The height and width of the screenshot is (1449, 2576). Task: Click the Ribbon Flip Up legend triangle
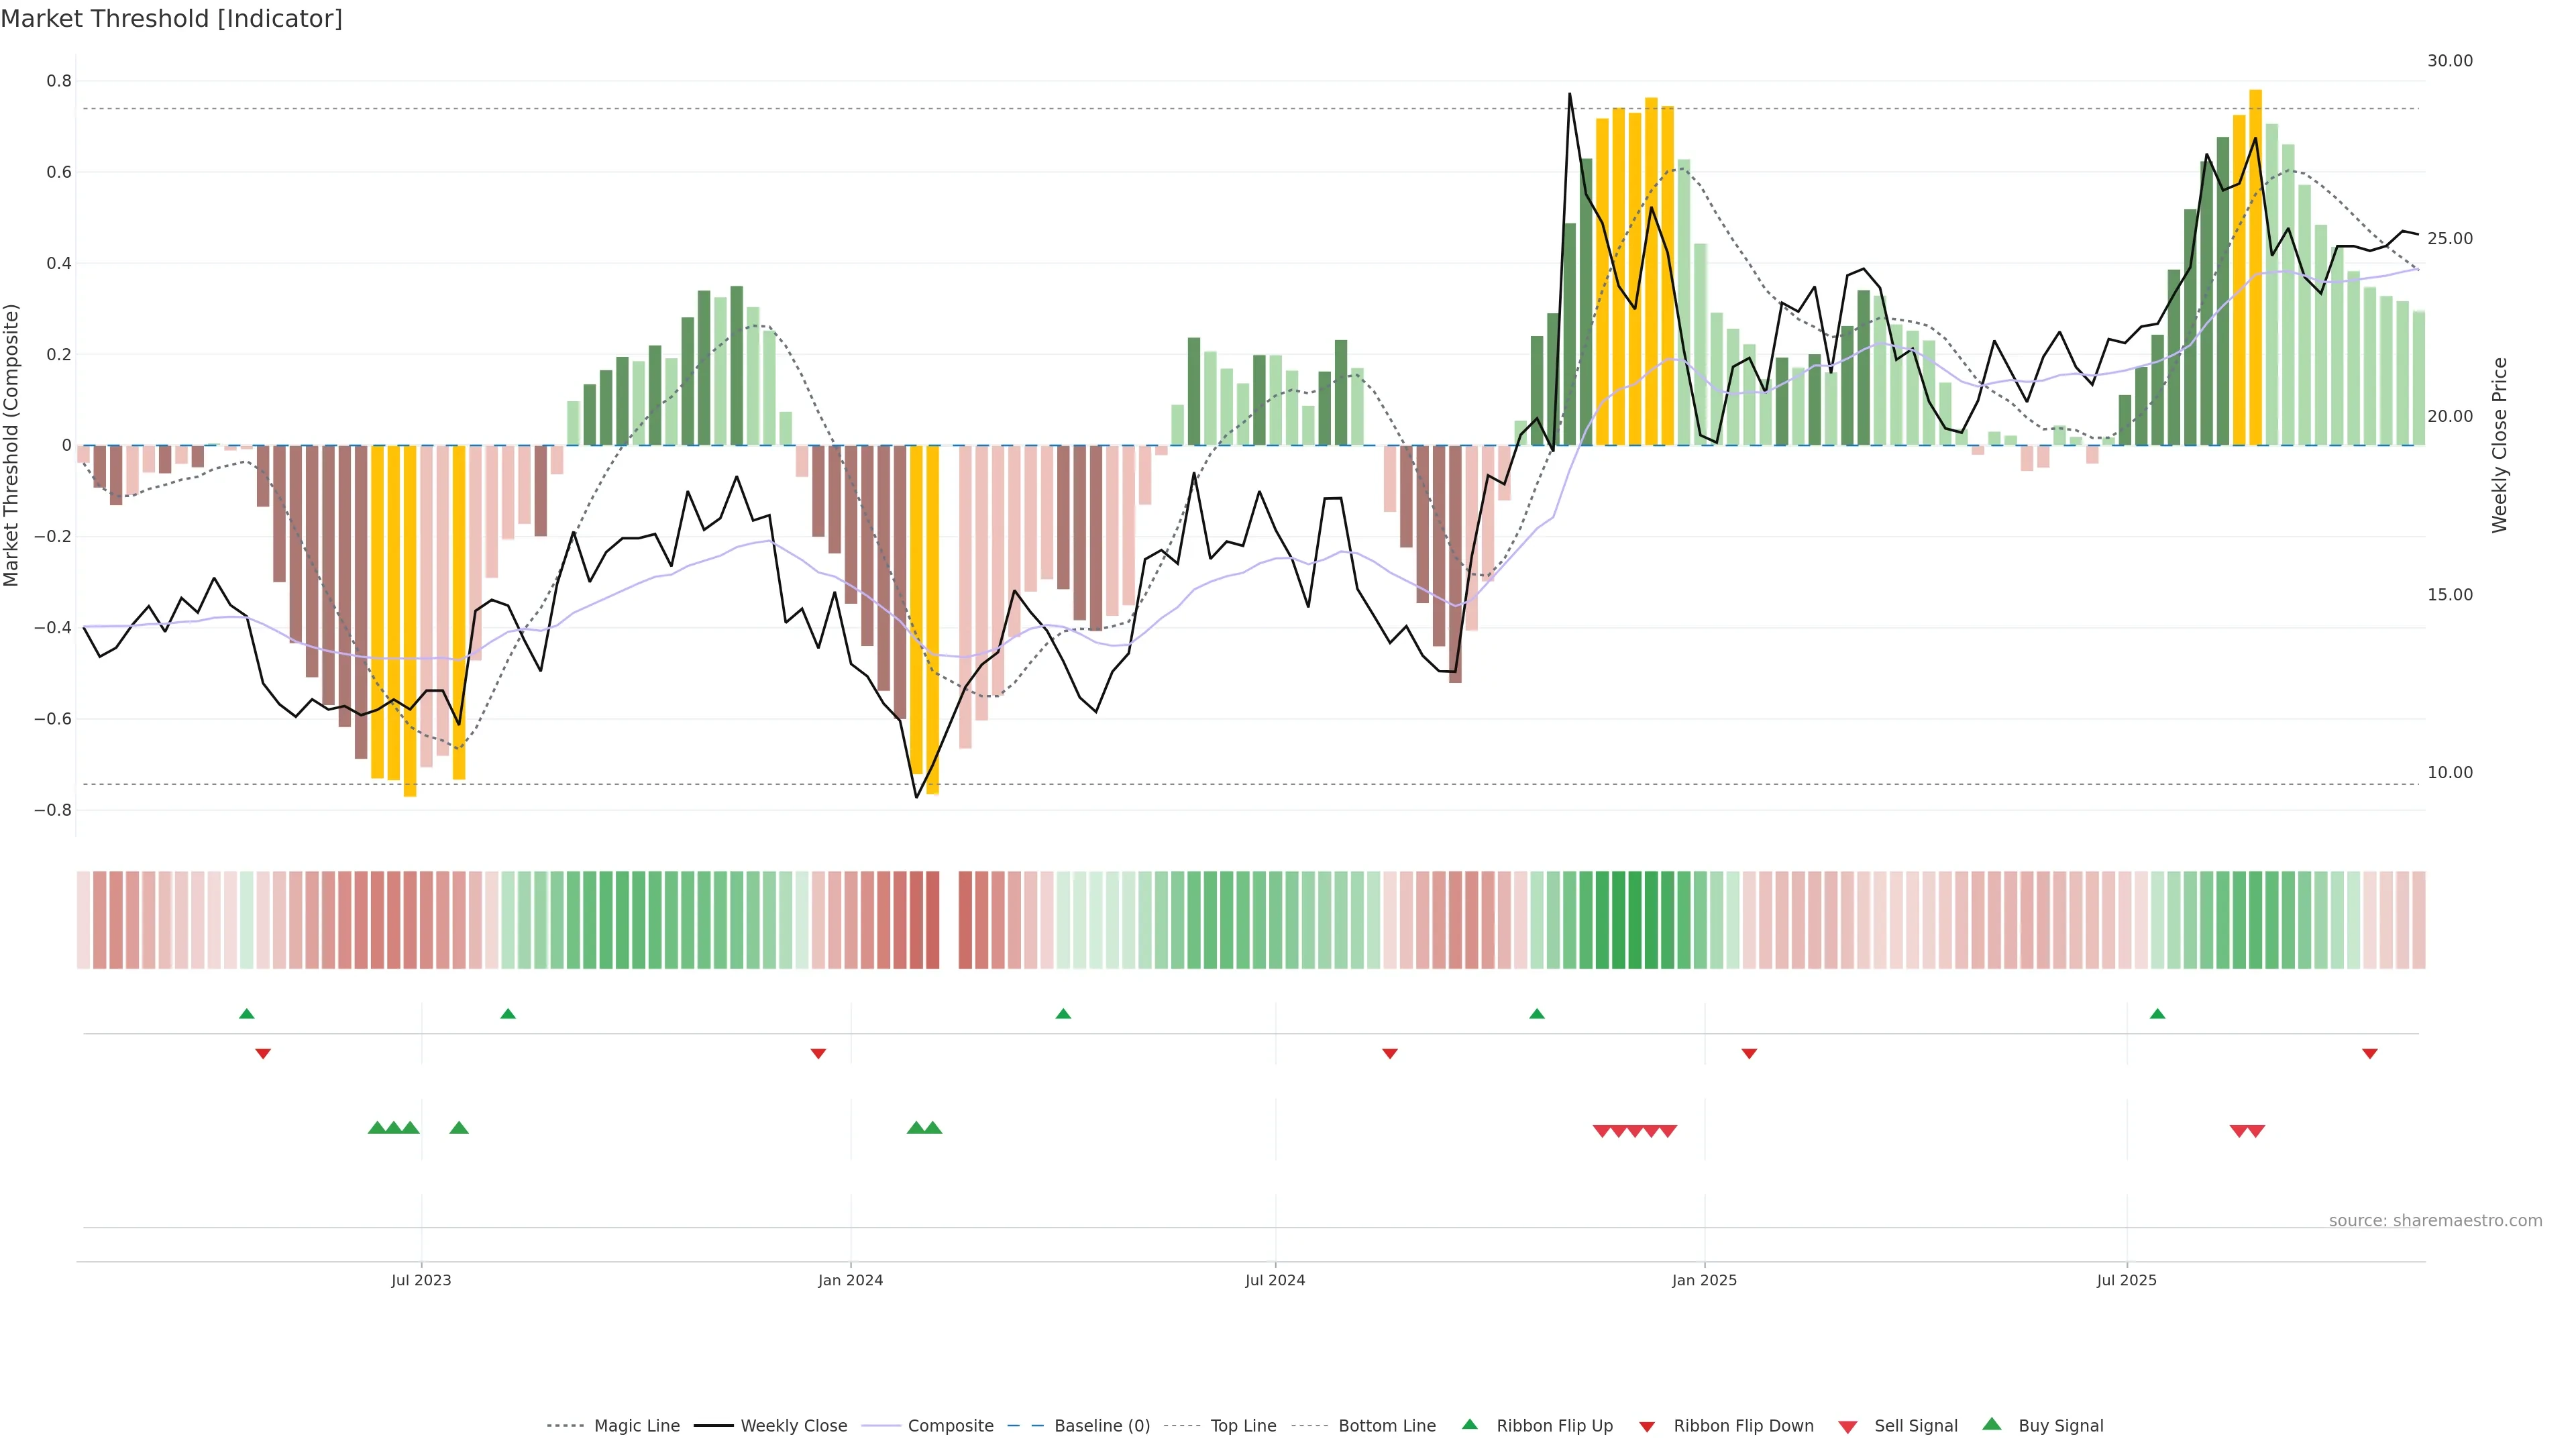point(1469,1424)
